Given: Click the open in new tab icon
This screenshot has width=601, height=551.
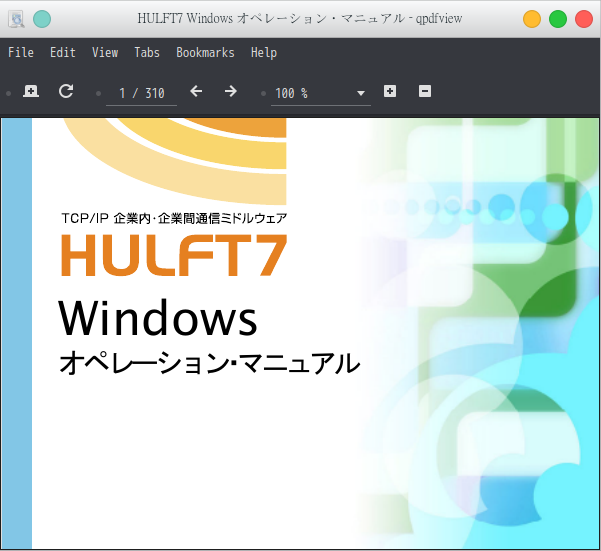Looking at the screenshot, I should coord(31,91).
